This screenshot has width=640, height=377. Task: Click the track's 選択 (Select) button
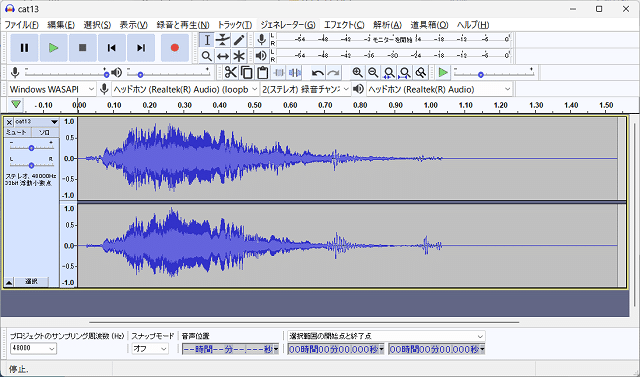(31, 282)
